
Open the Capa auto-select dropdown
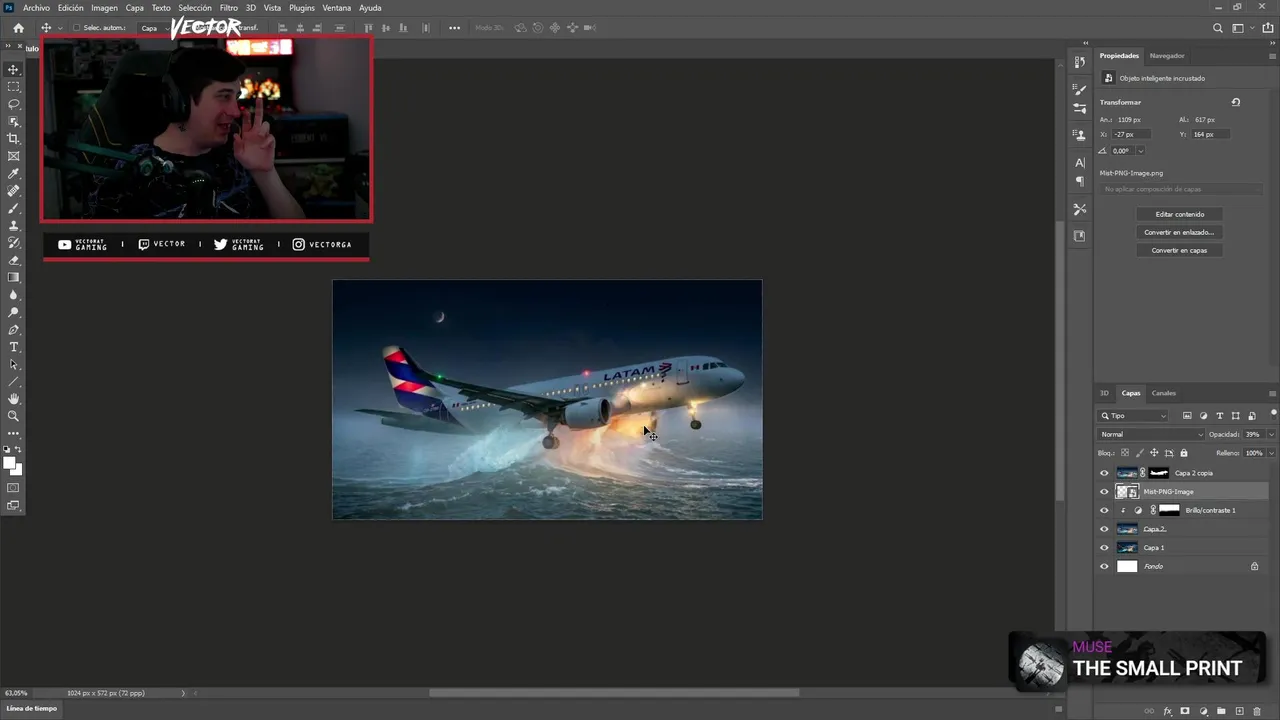(153, 28)
